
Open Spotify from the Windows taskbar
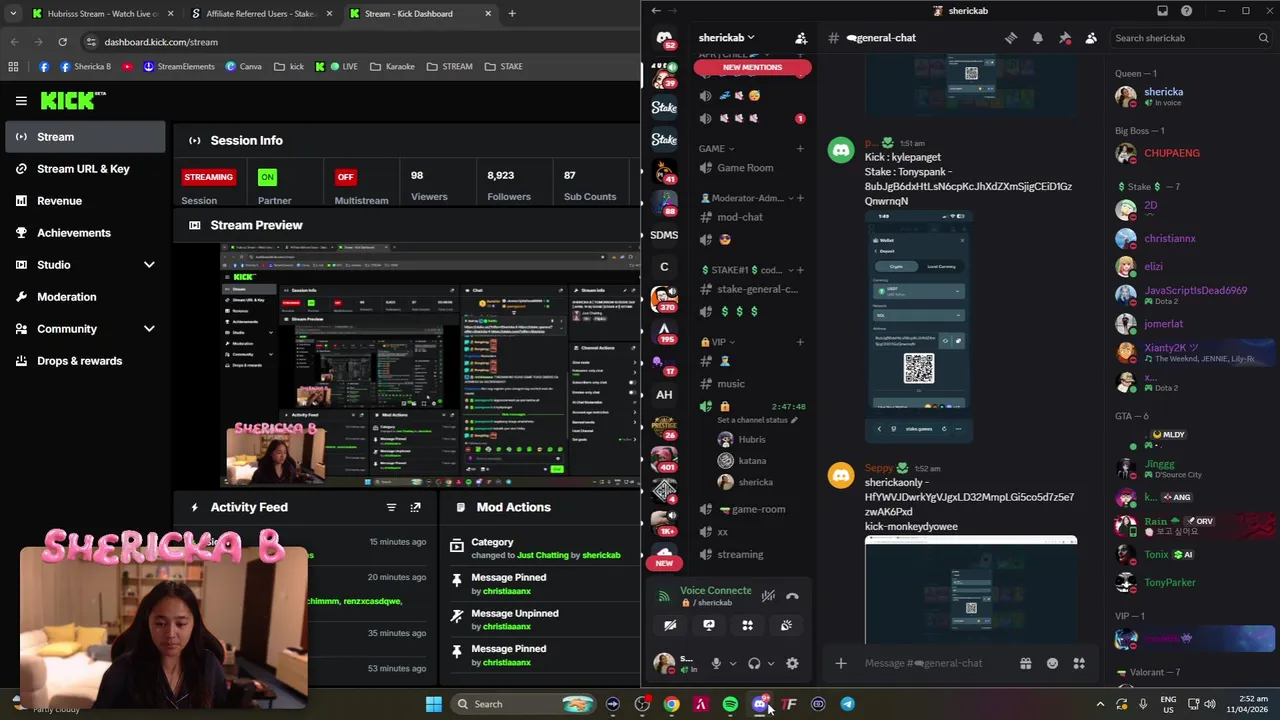(730, 704)
